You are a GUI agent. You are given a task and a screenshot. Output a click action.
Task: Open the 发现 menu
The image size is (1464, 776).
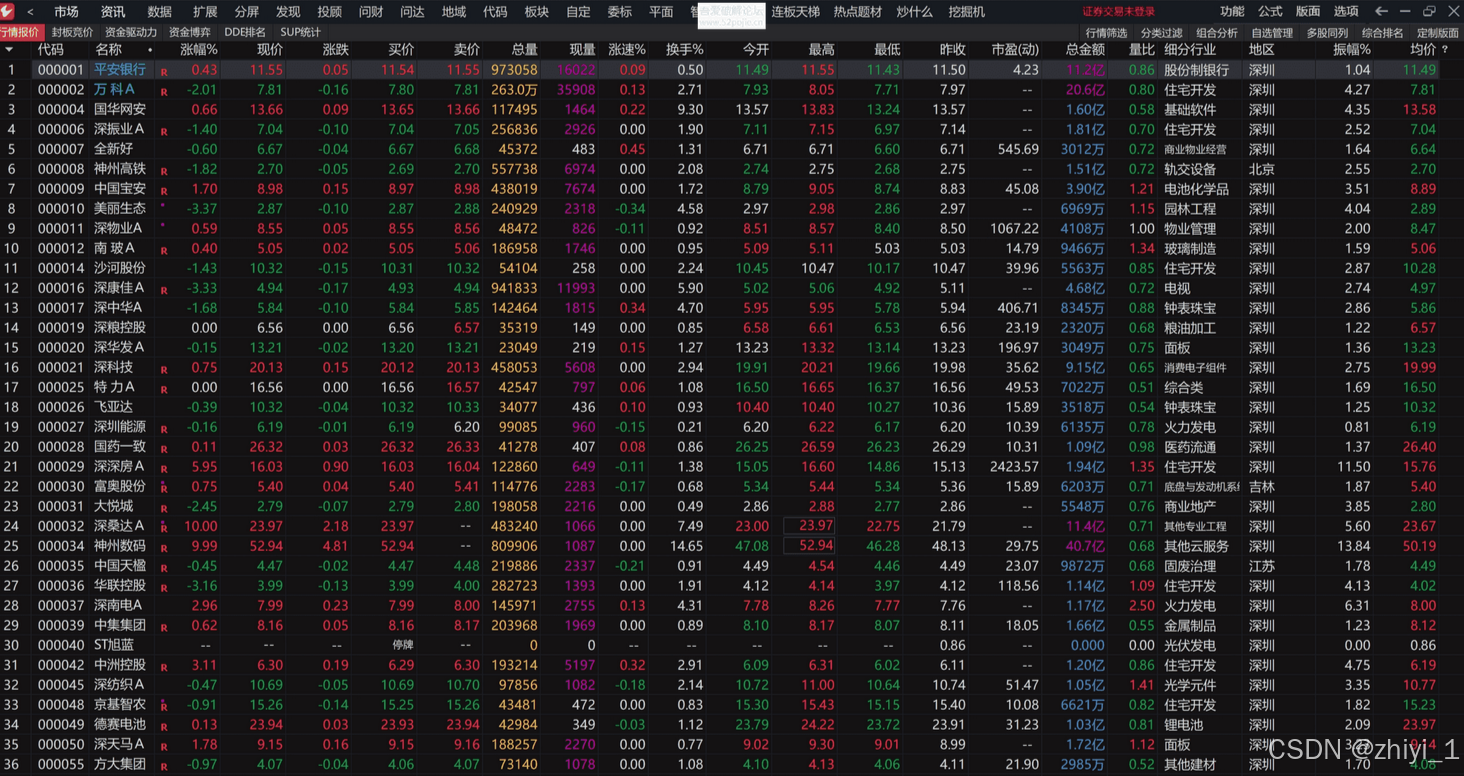(288, 12)
